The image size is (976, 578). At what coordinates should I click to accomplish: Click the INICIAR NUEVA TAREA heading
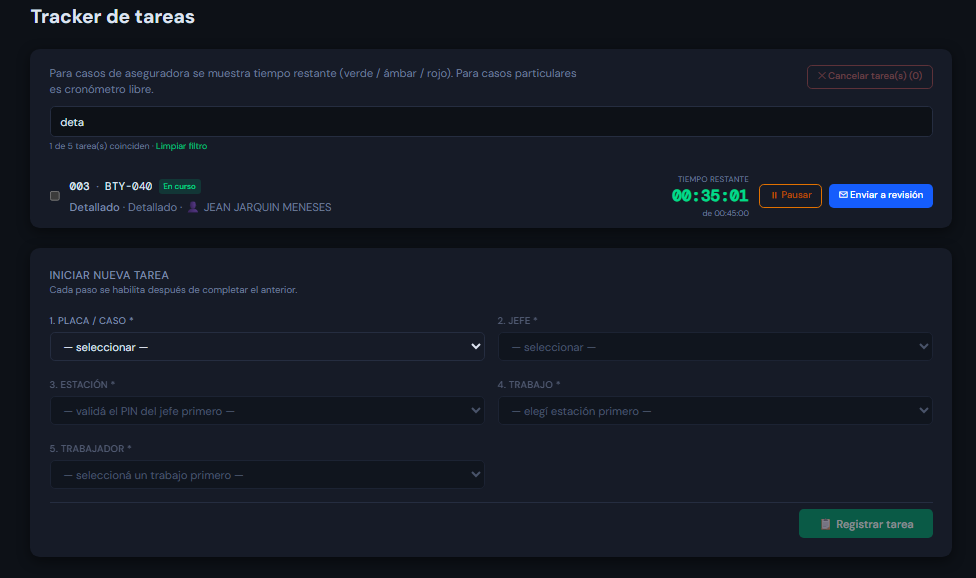point(109,275)
